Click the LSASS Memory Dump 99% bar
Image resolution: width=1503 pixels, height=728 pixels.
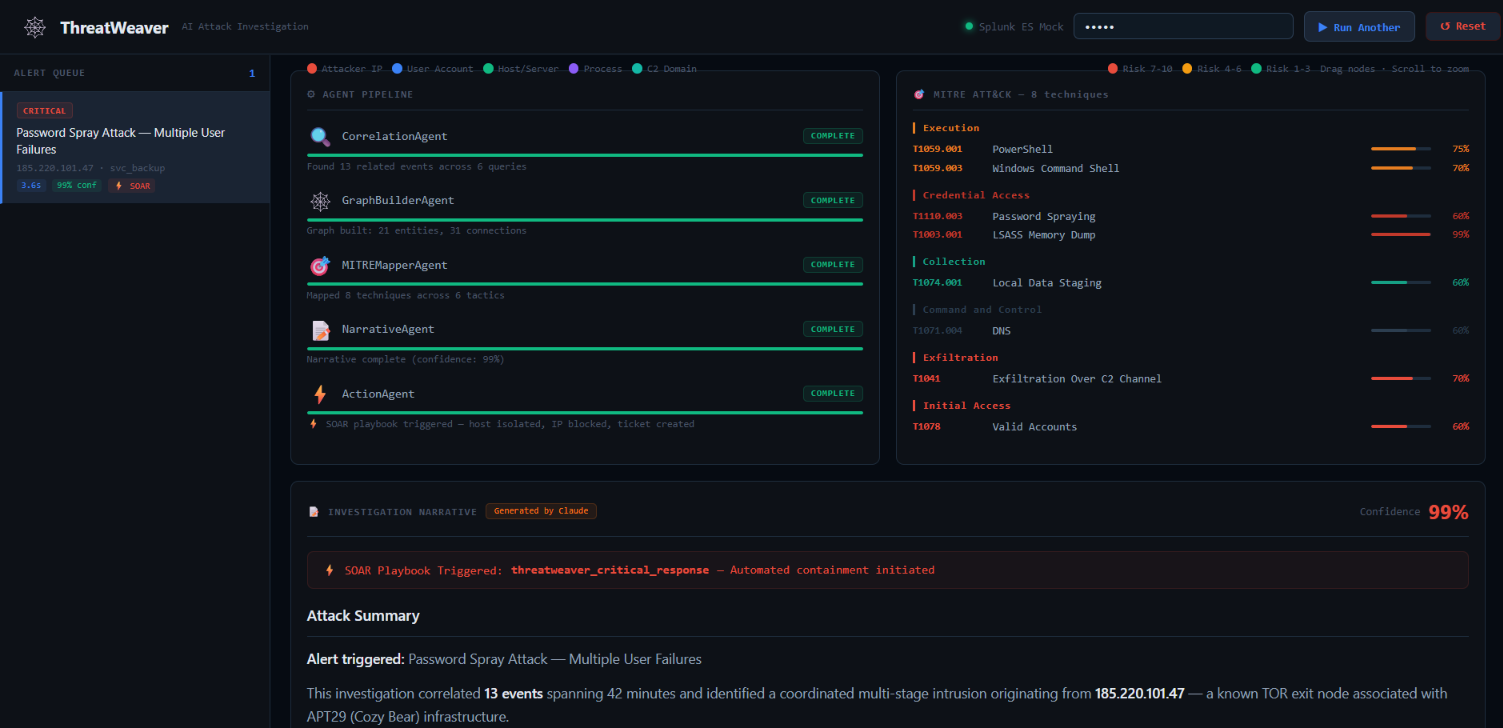tap(1401, 235)
